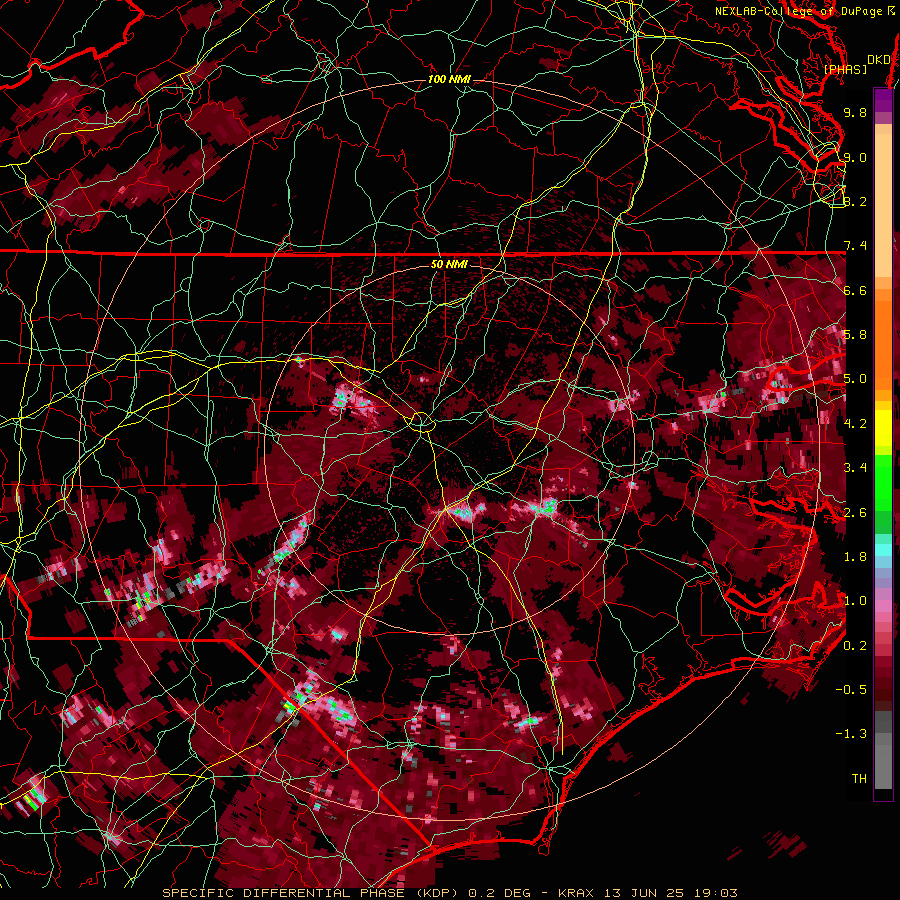
Task: Click the KRAX 13 JUN 25 19:03 timestamp
Action: click(x=647, y=893)
